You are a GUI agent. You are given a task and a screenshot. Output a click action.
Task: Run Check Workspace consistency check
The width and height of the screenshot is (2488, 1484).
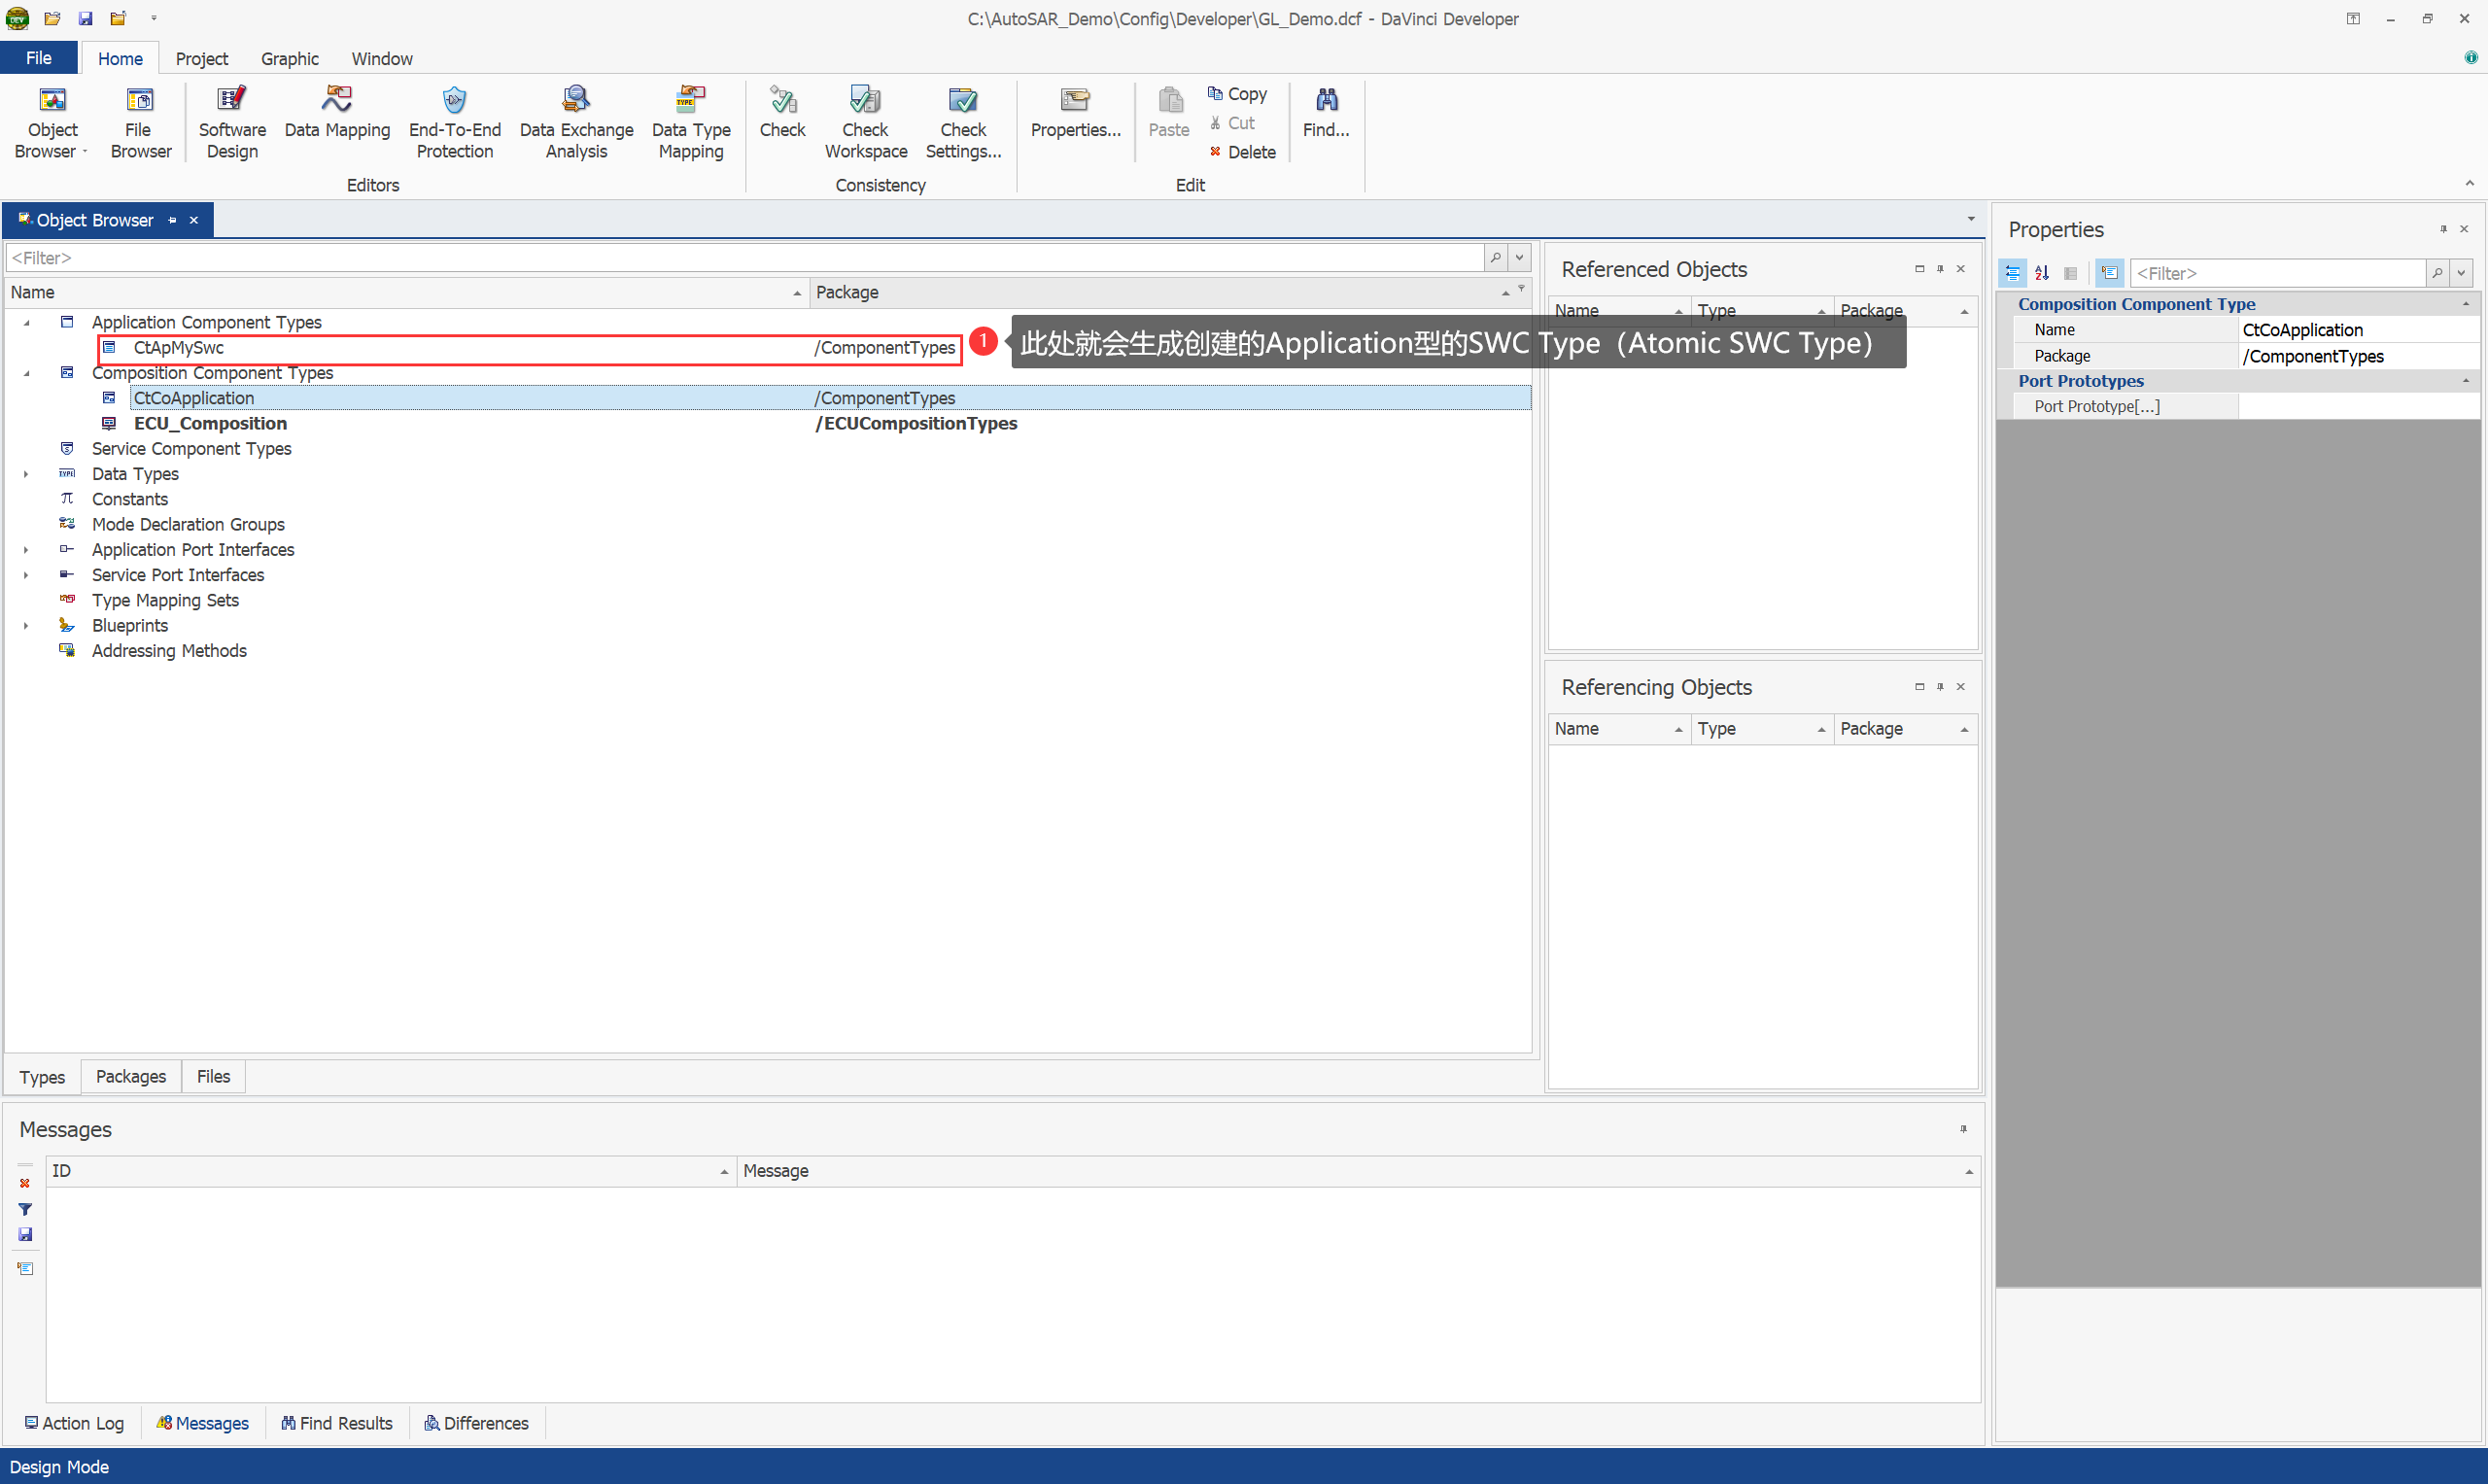click(x=865, y=122)
